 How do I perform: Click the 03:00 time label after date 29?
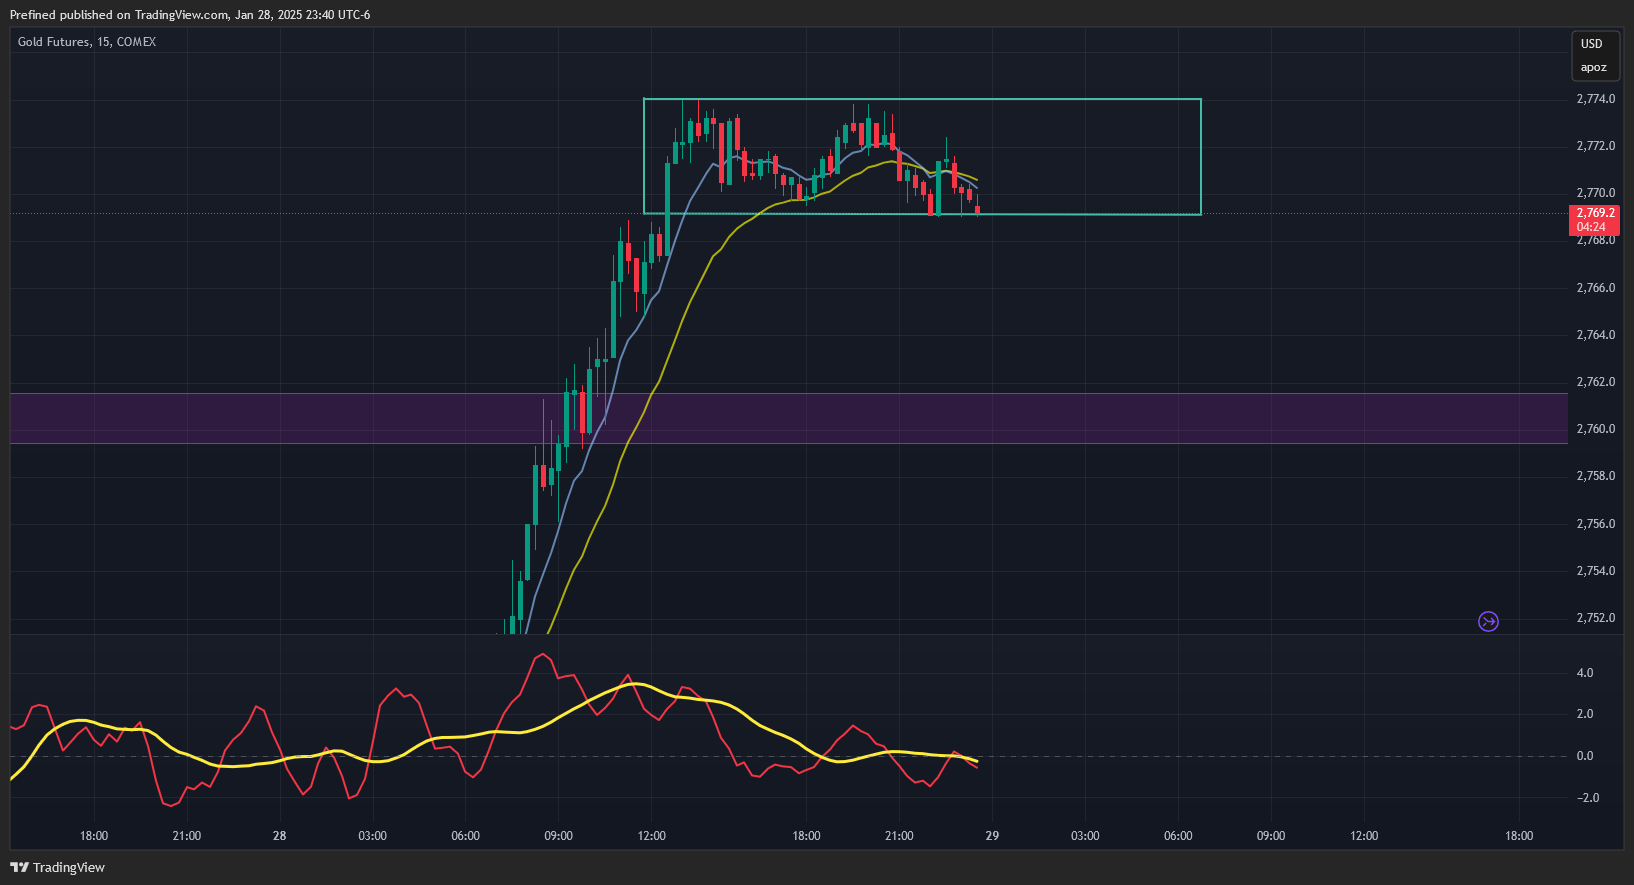coord(1085,836)
